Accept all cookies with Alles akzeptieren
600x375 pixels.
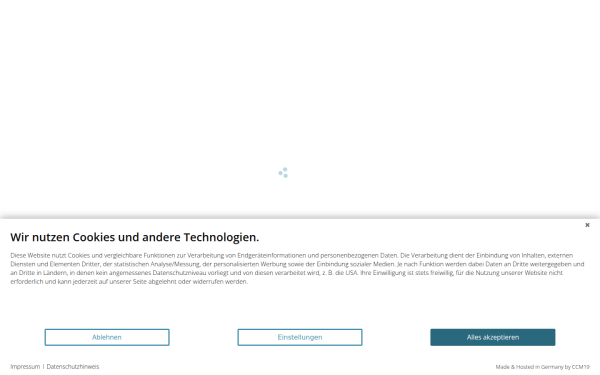click(x=492, y=337)
